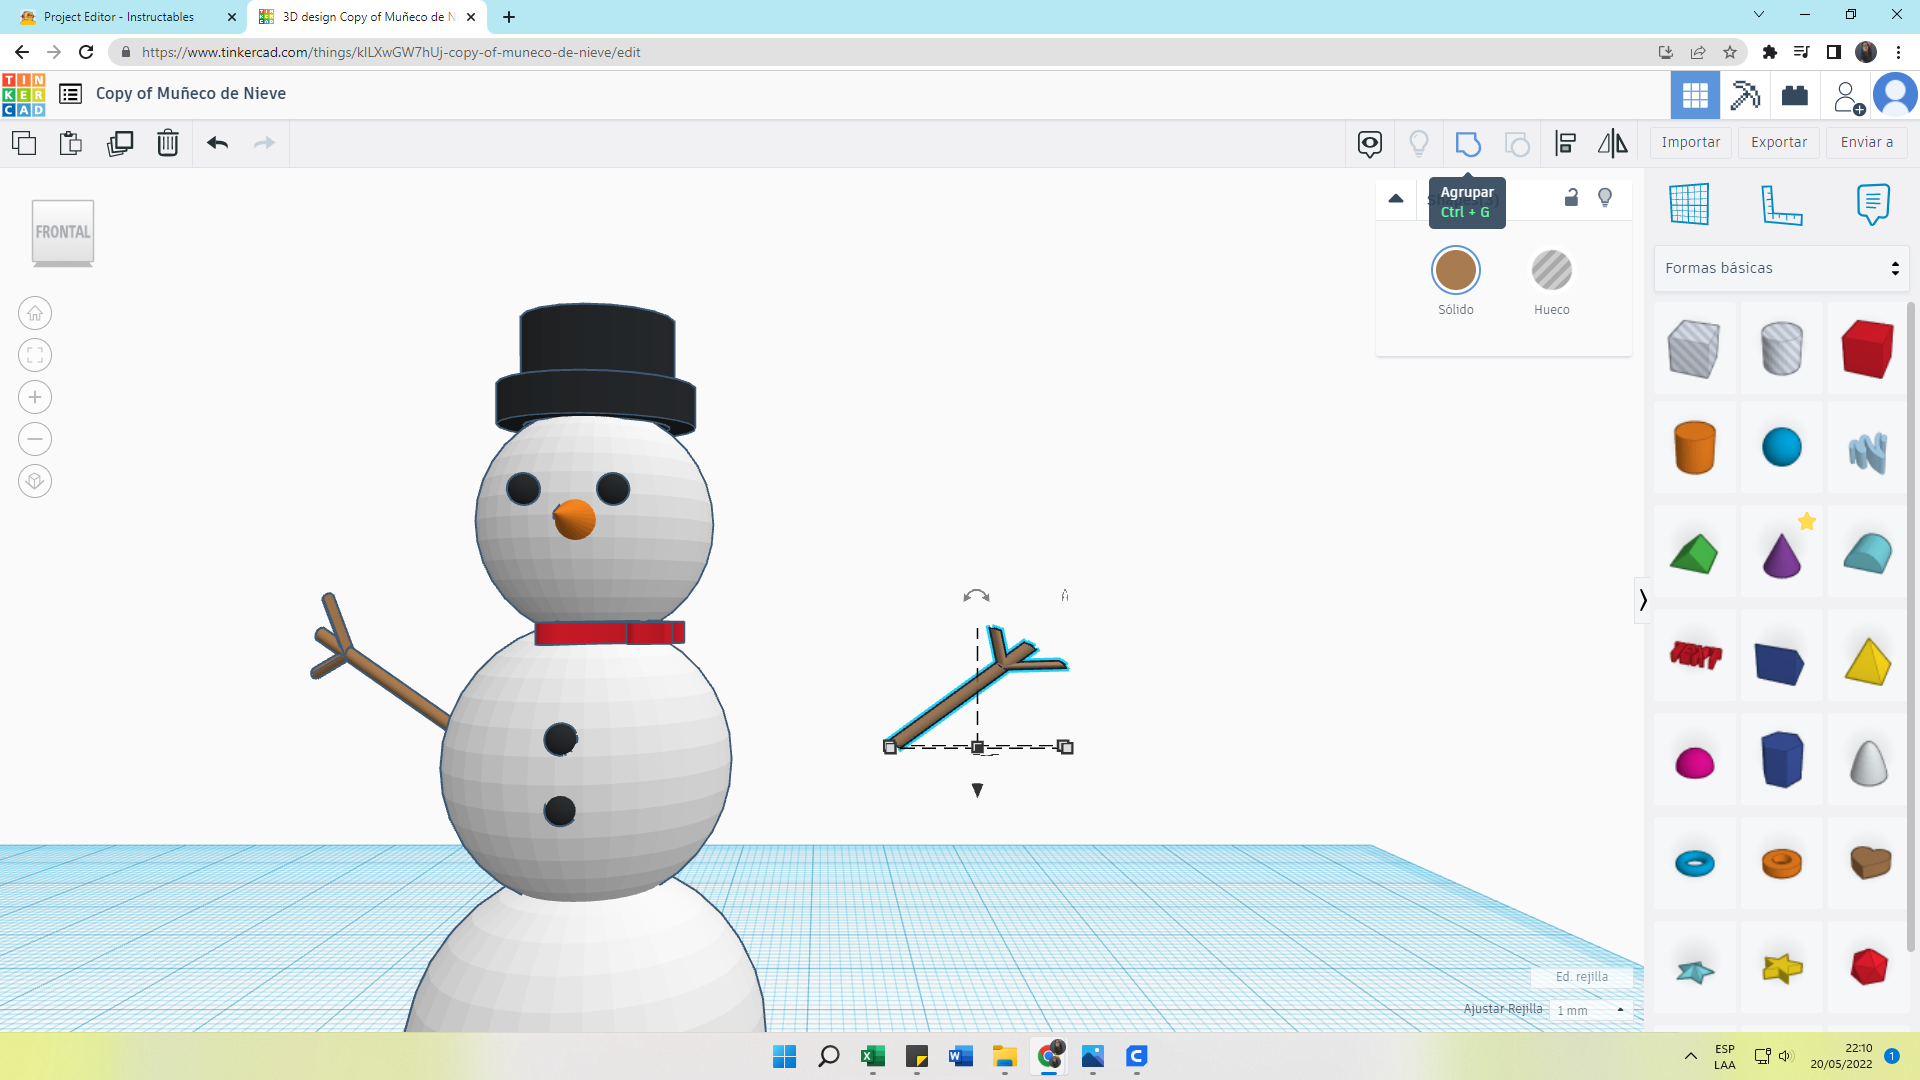Click the FRONTAL view cube
Screen dimensions: 1920x1080
63,232
